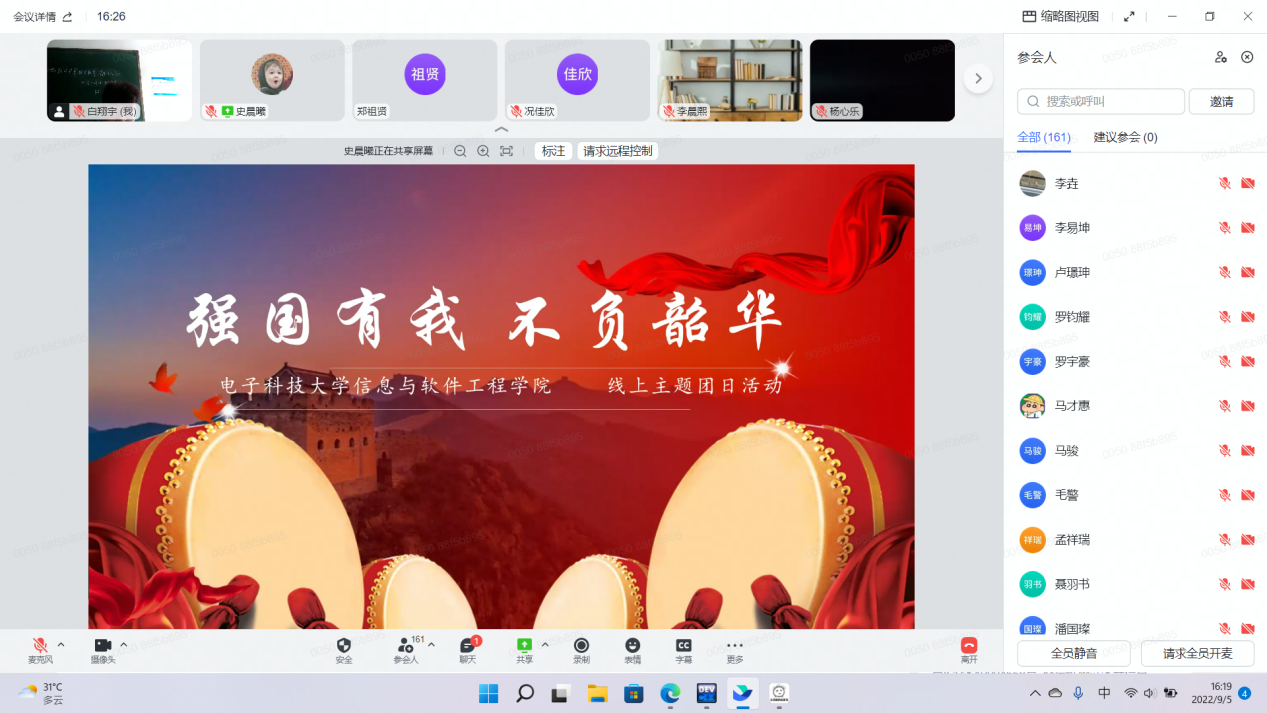Start recording with the 录制 button
This screenshot has width=1267, height=713.
(581, 646)
